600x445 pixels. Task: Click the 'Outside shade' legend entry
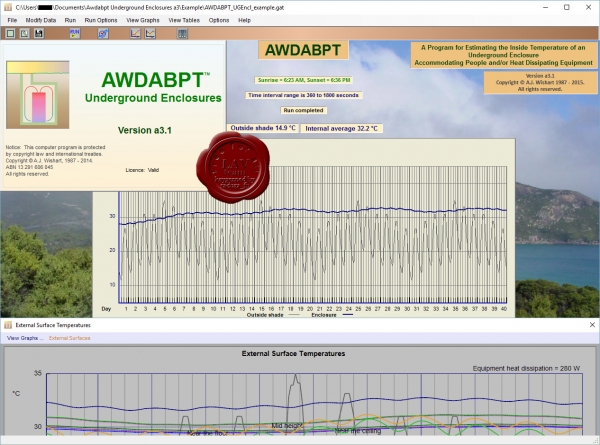[x=273, y=315]
